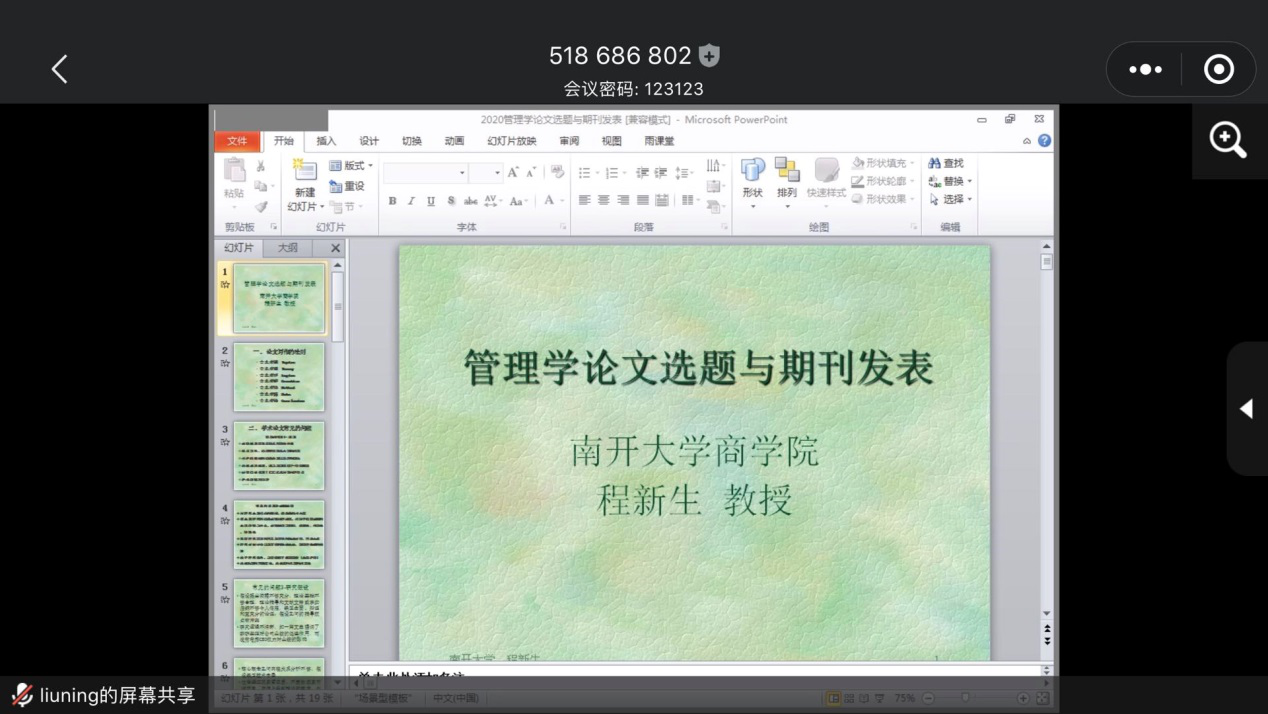Click the Text Direction icon

(715, 165)
